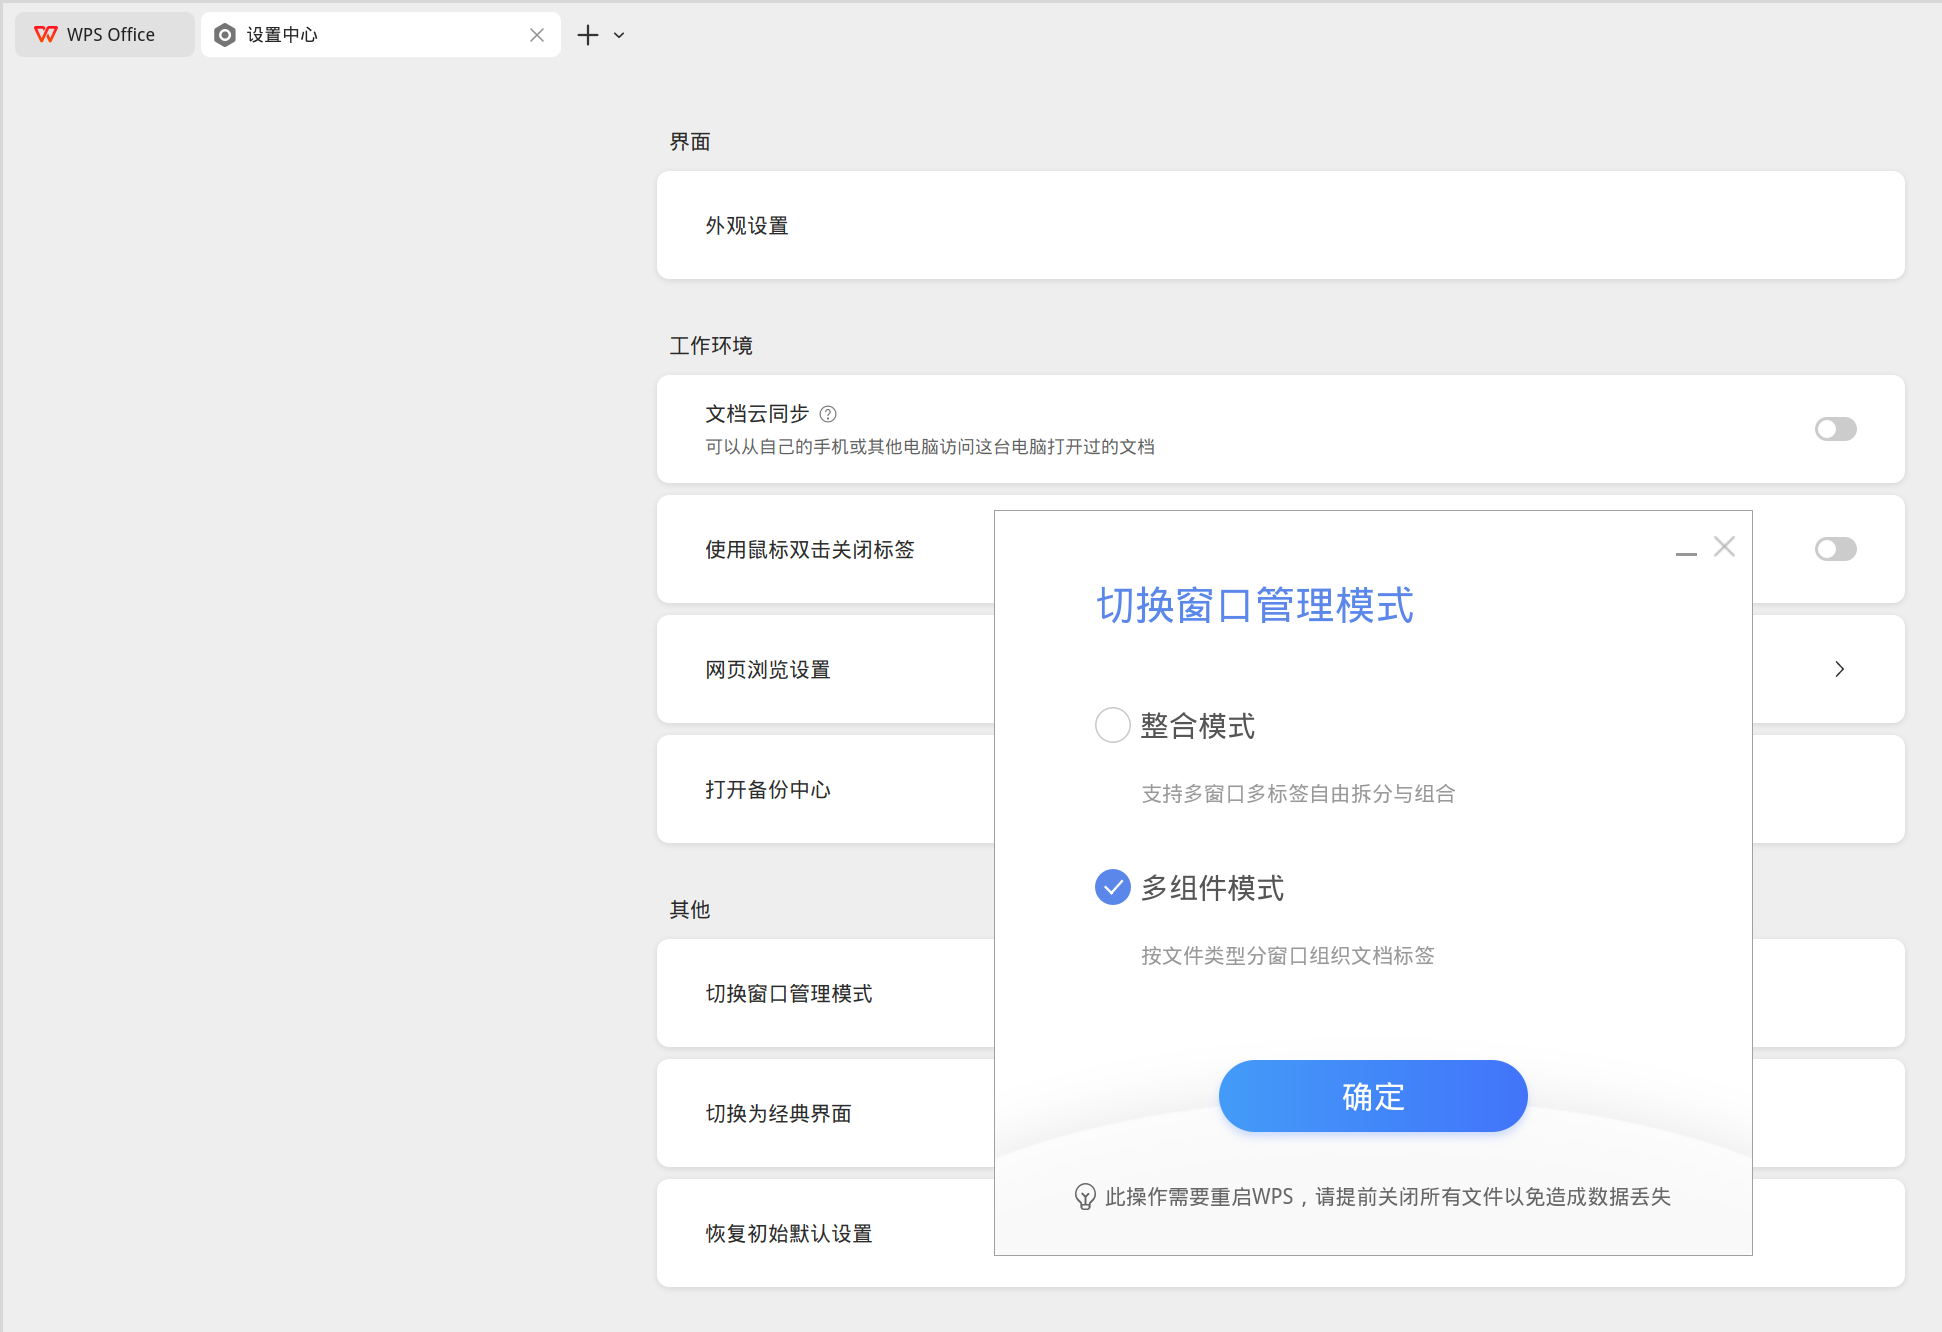1942x1332 pixels.
Task: Click the WPS Office logo icon
Action: coord(46,35)
